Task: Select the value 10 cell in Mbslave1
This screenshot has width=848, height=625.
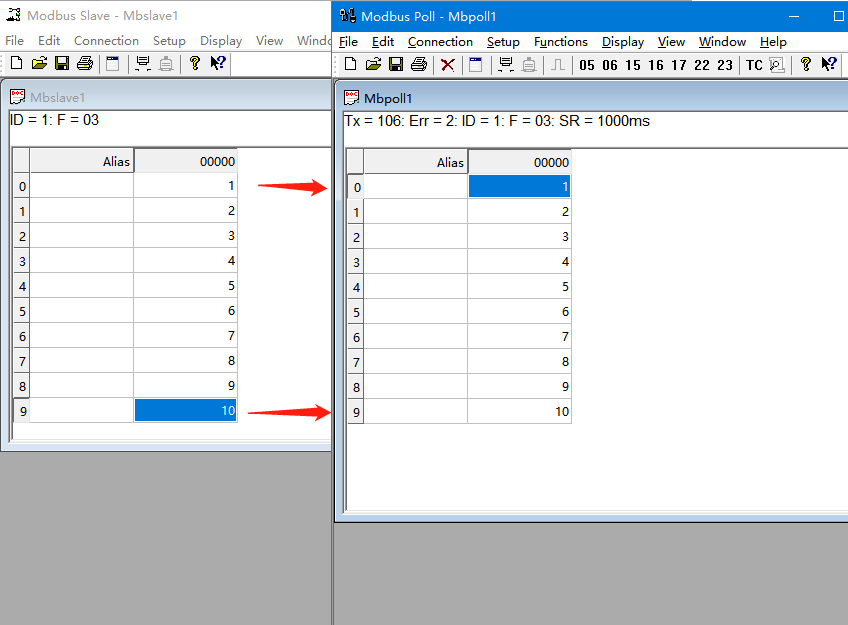Action: tap(185, 410)
